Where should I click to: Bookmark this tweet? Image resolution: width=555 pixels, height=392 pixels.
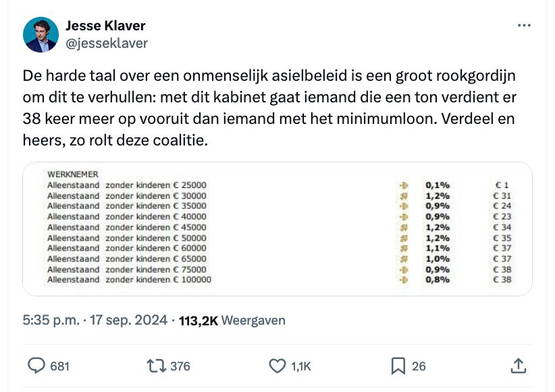pyautogui.click(x=398, y=366)
